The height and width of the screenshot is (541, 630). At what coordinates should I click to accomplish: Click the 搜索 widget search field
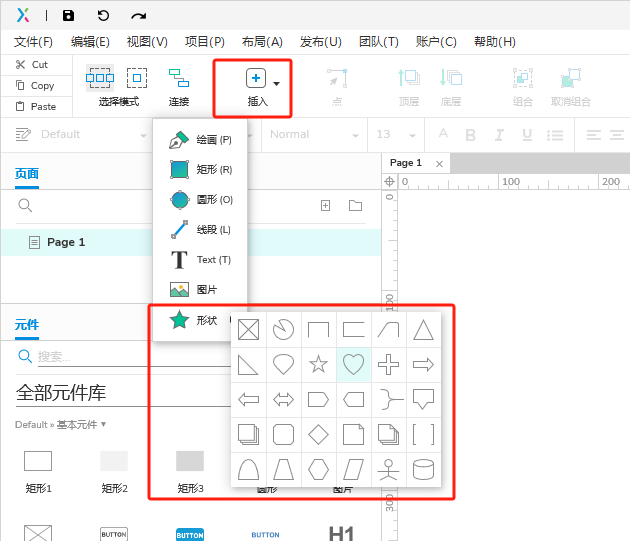133,357
